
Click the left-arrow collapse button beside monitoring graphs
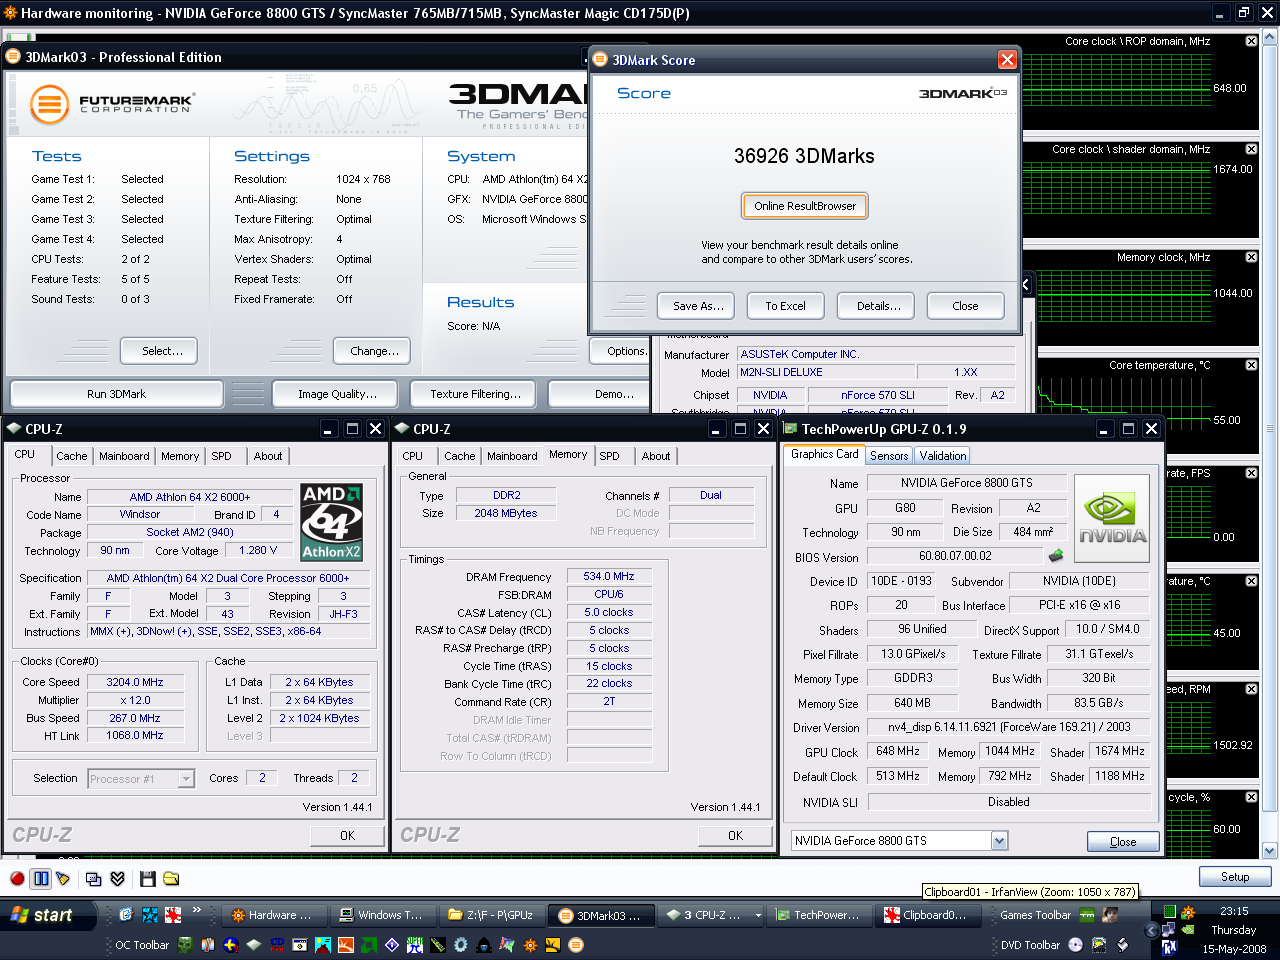point(1026,285)
